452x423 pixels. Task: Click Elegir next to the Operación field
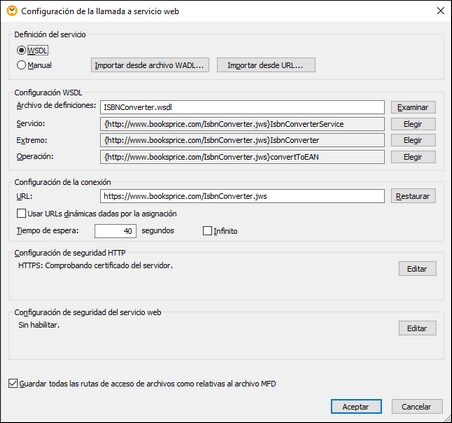click(x=413, y=157)
